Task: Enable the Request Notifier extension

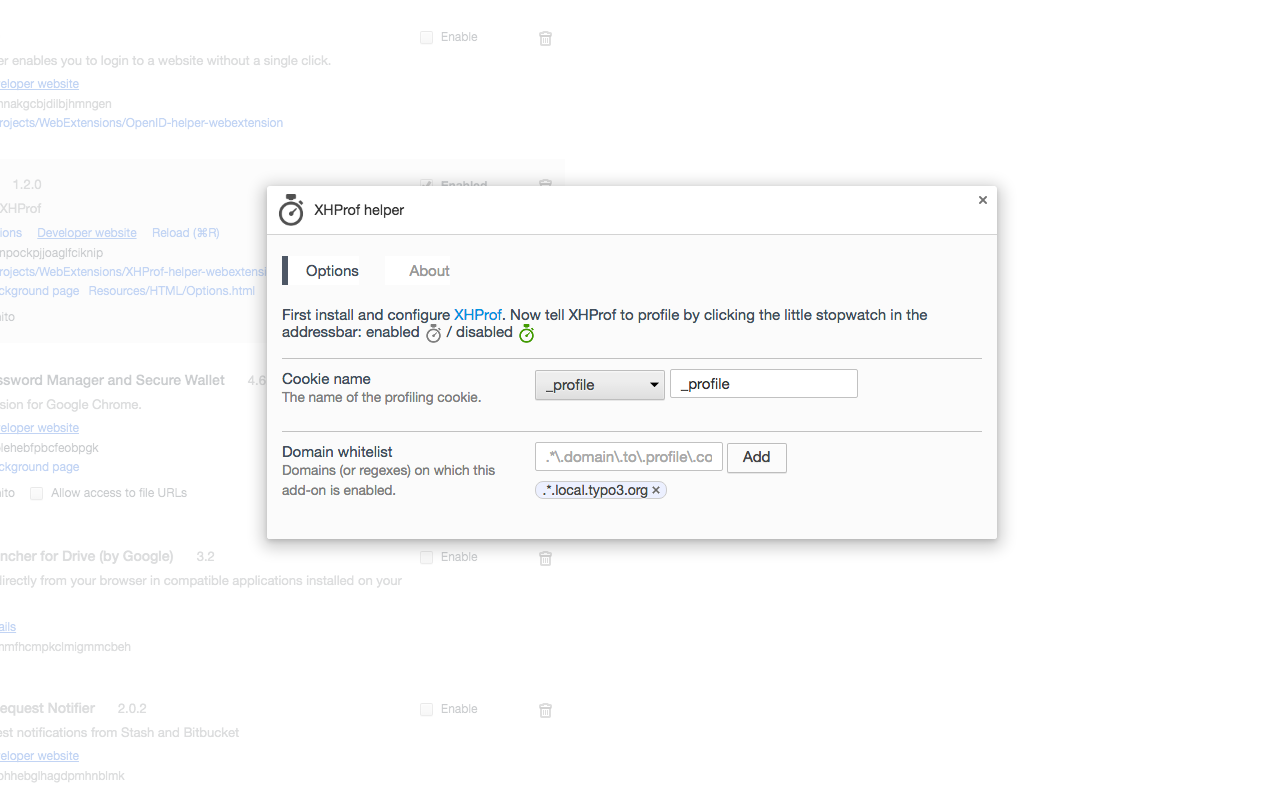Action: coord(426,708)
